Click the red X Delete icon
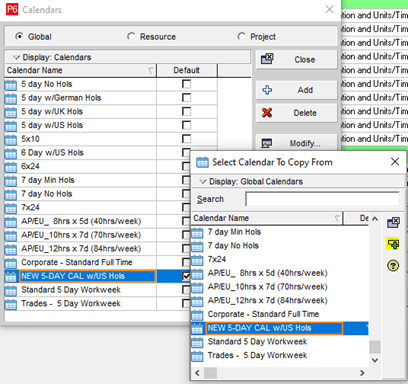Image resolution: width=408 pixels, height=384 pixels. coord(267,113)
